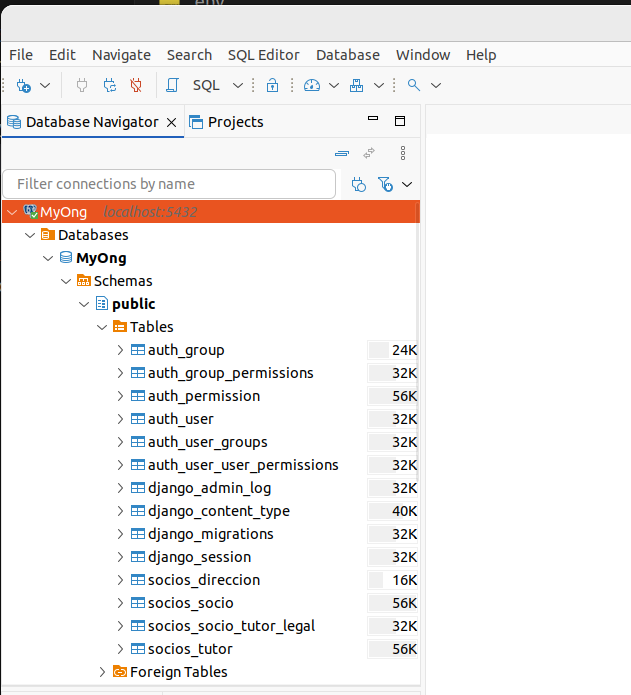Open dropdown next to dashboard gauge icon
Viewport: 631px width, 695px height.
[x=334, y=85]
